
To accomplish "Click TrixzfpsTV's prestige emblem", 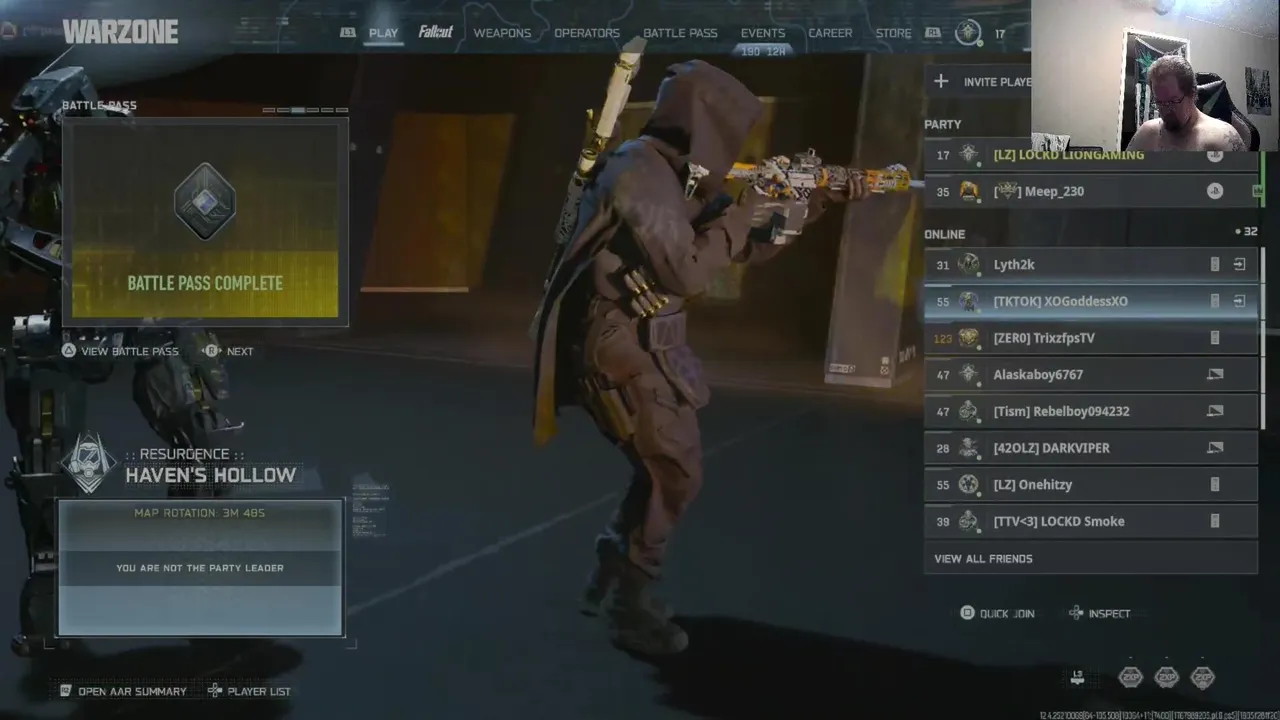I will pyautogui.click(x=968, y=338).
